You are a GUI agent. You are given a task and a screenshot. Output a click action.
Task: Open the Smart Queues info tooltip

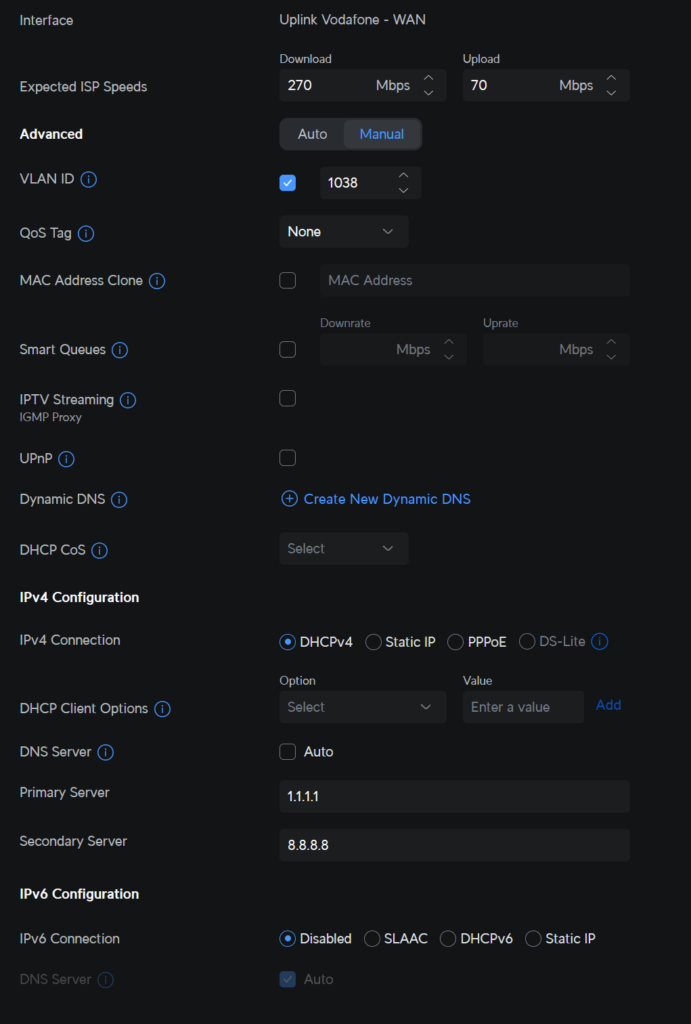(x=120, y=350)
